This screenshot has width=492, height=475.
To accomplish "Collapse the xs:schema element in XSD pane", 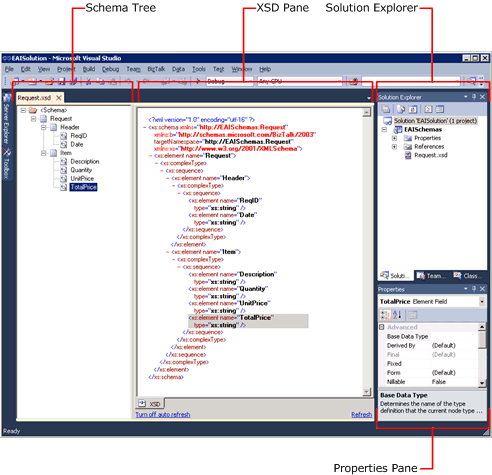I will pos(145,127).
